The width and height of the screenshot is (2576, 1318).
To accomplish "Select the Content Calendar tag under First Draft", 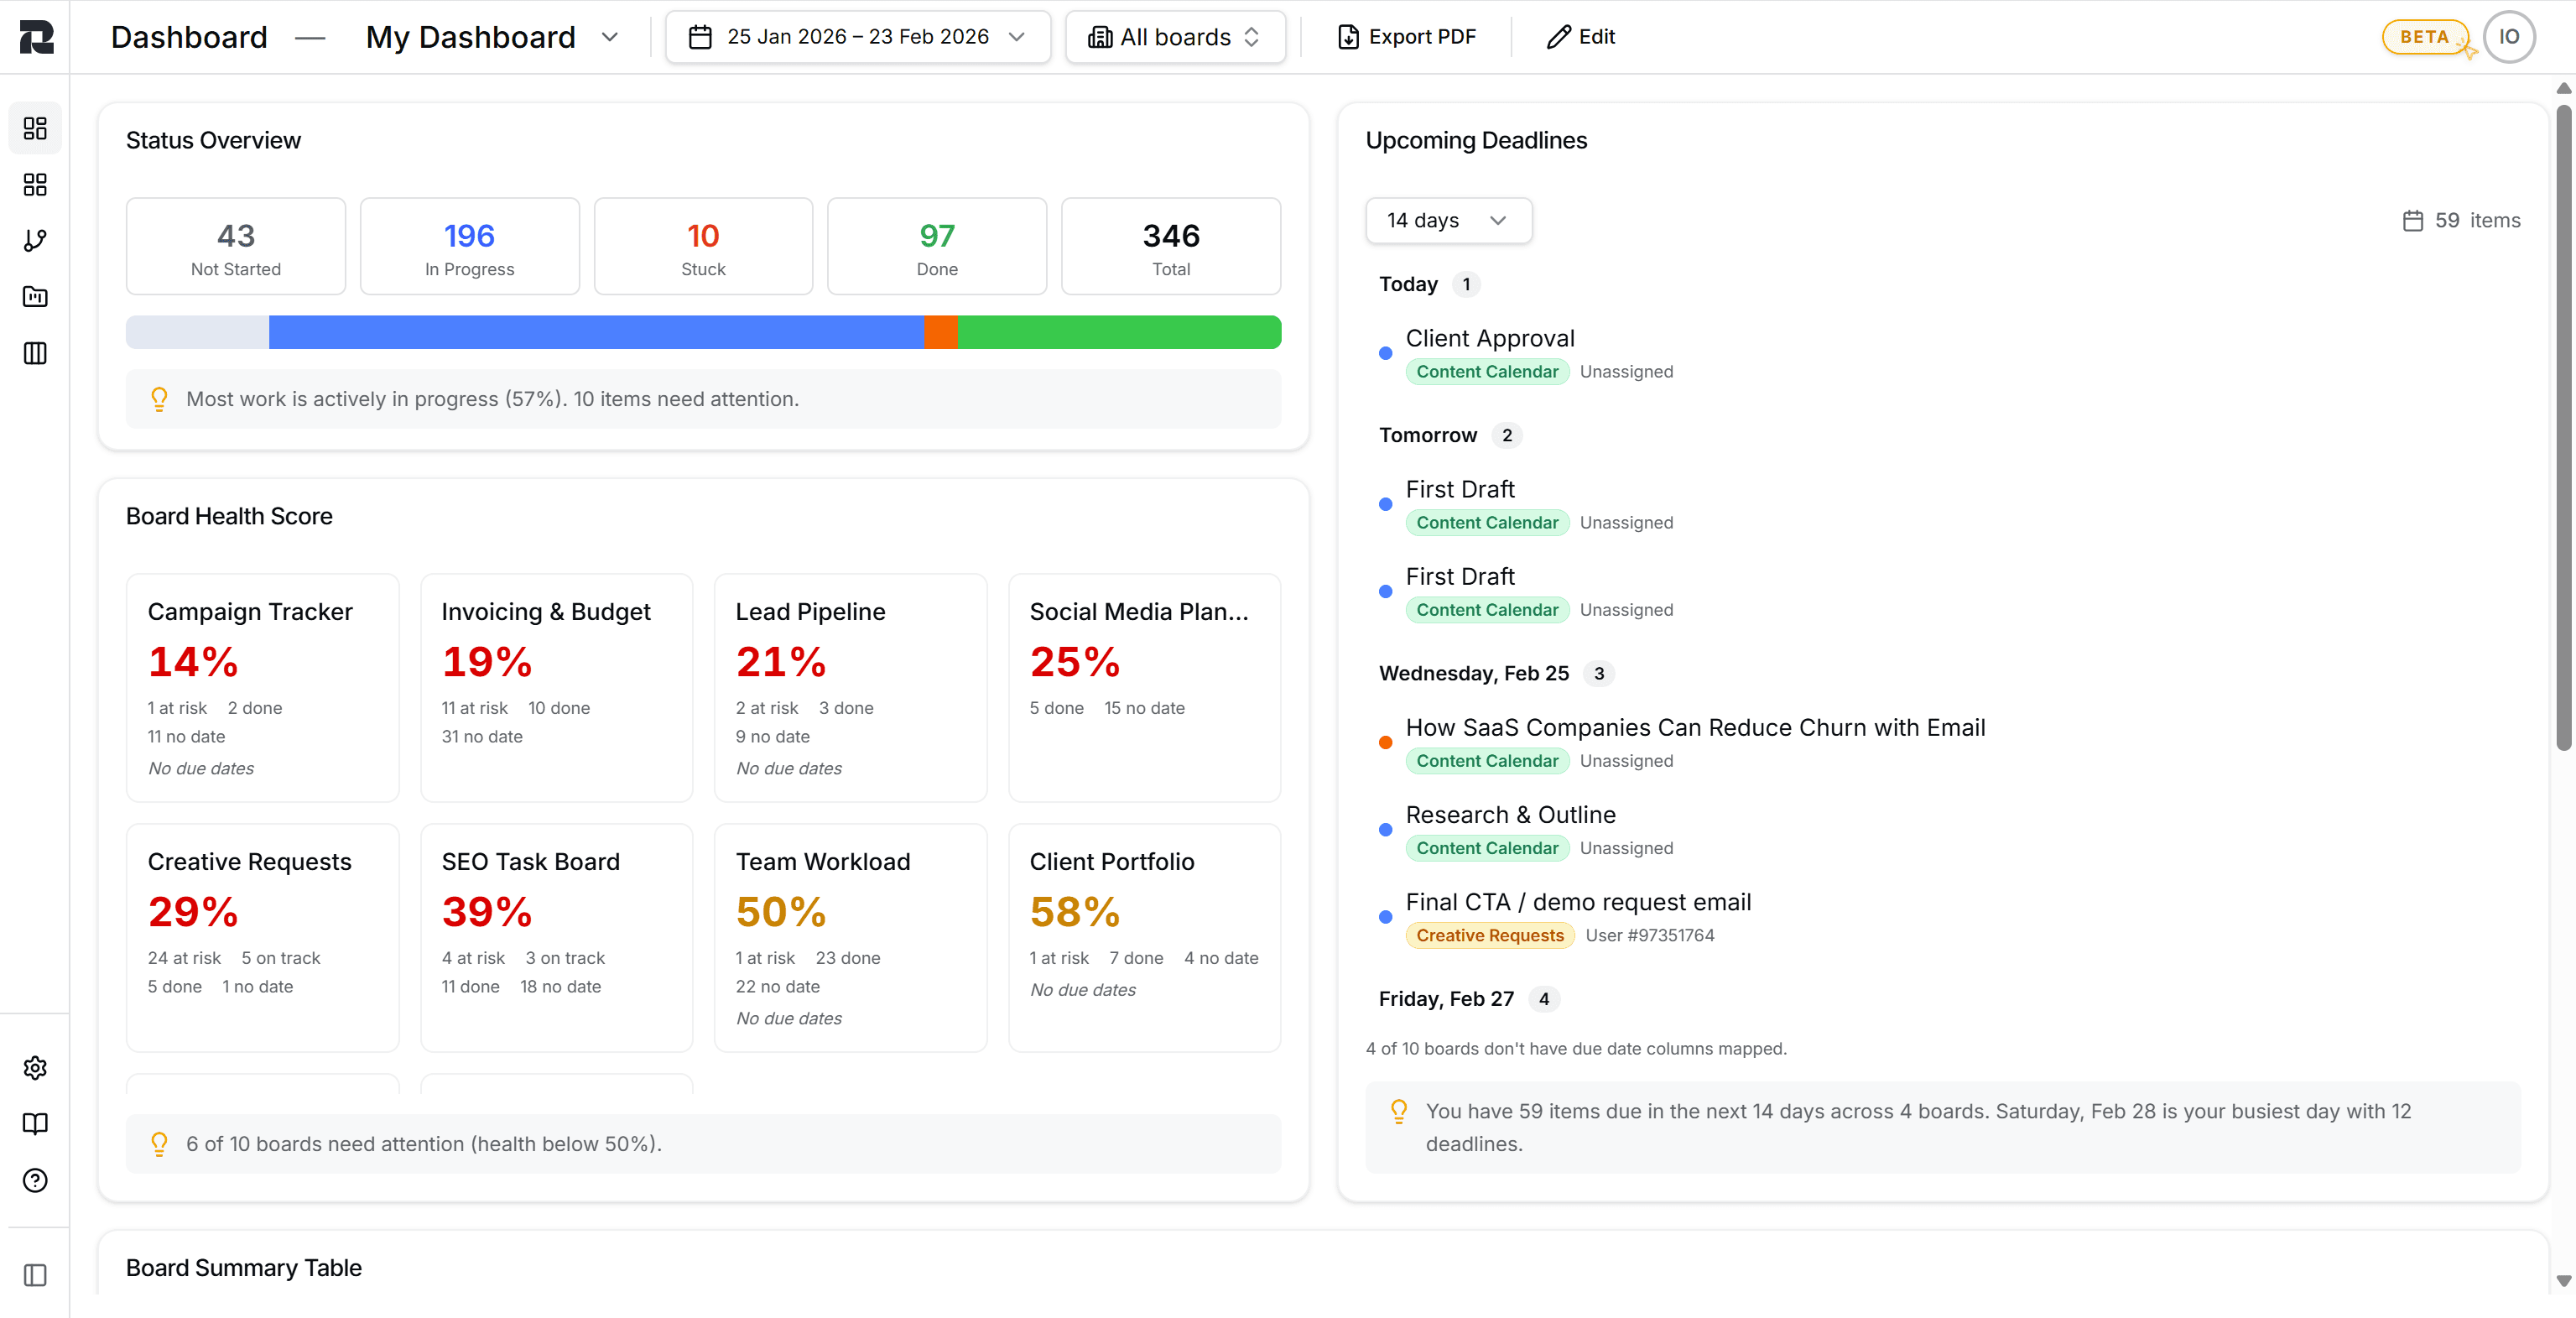I will [1487, 522].
